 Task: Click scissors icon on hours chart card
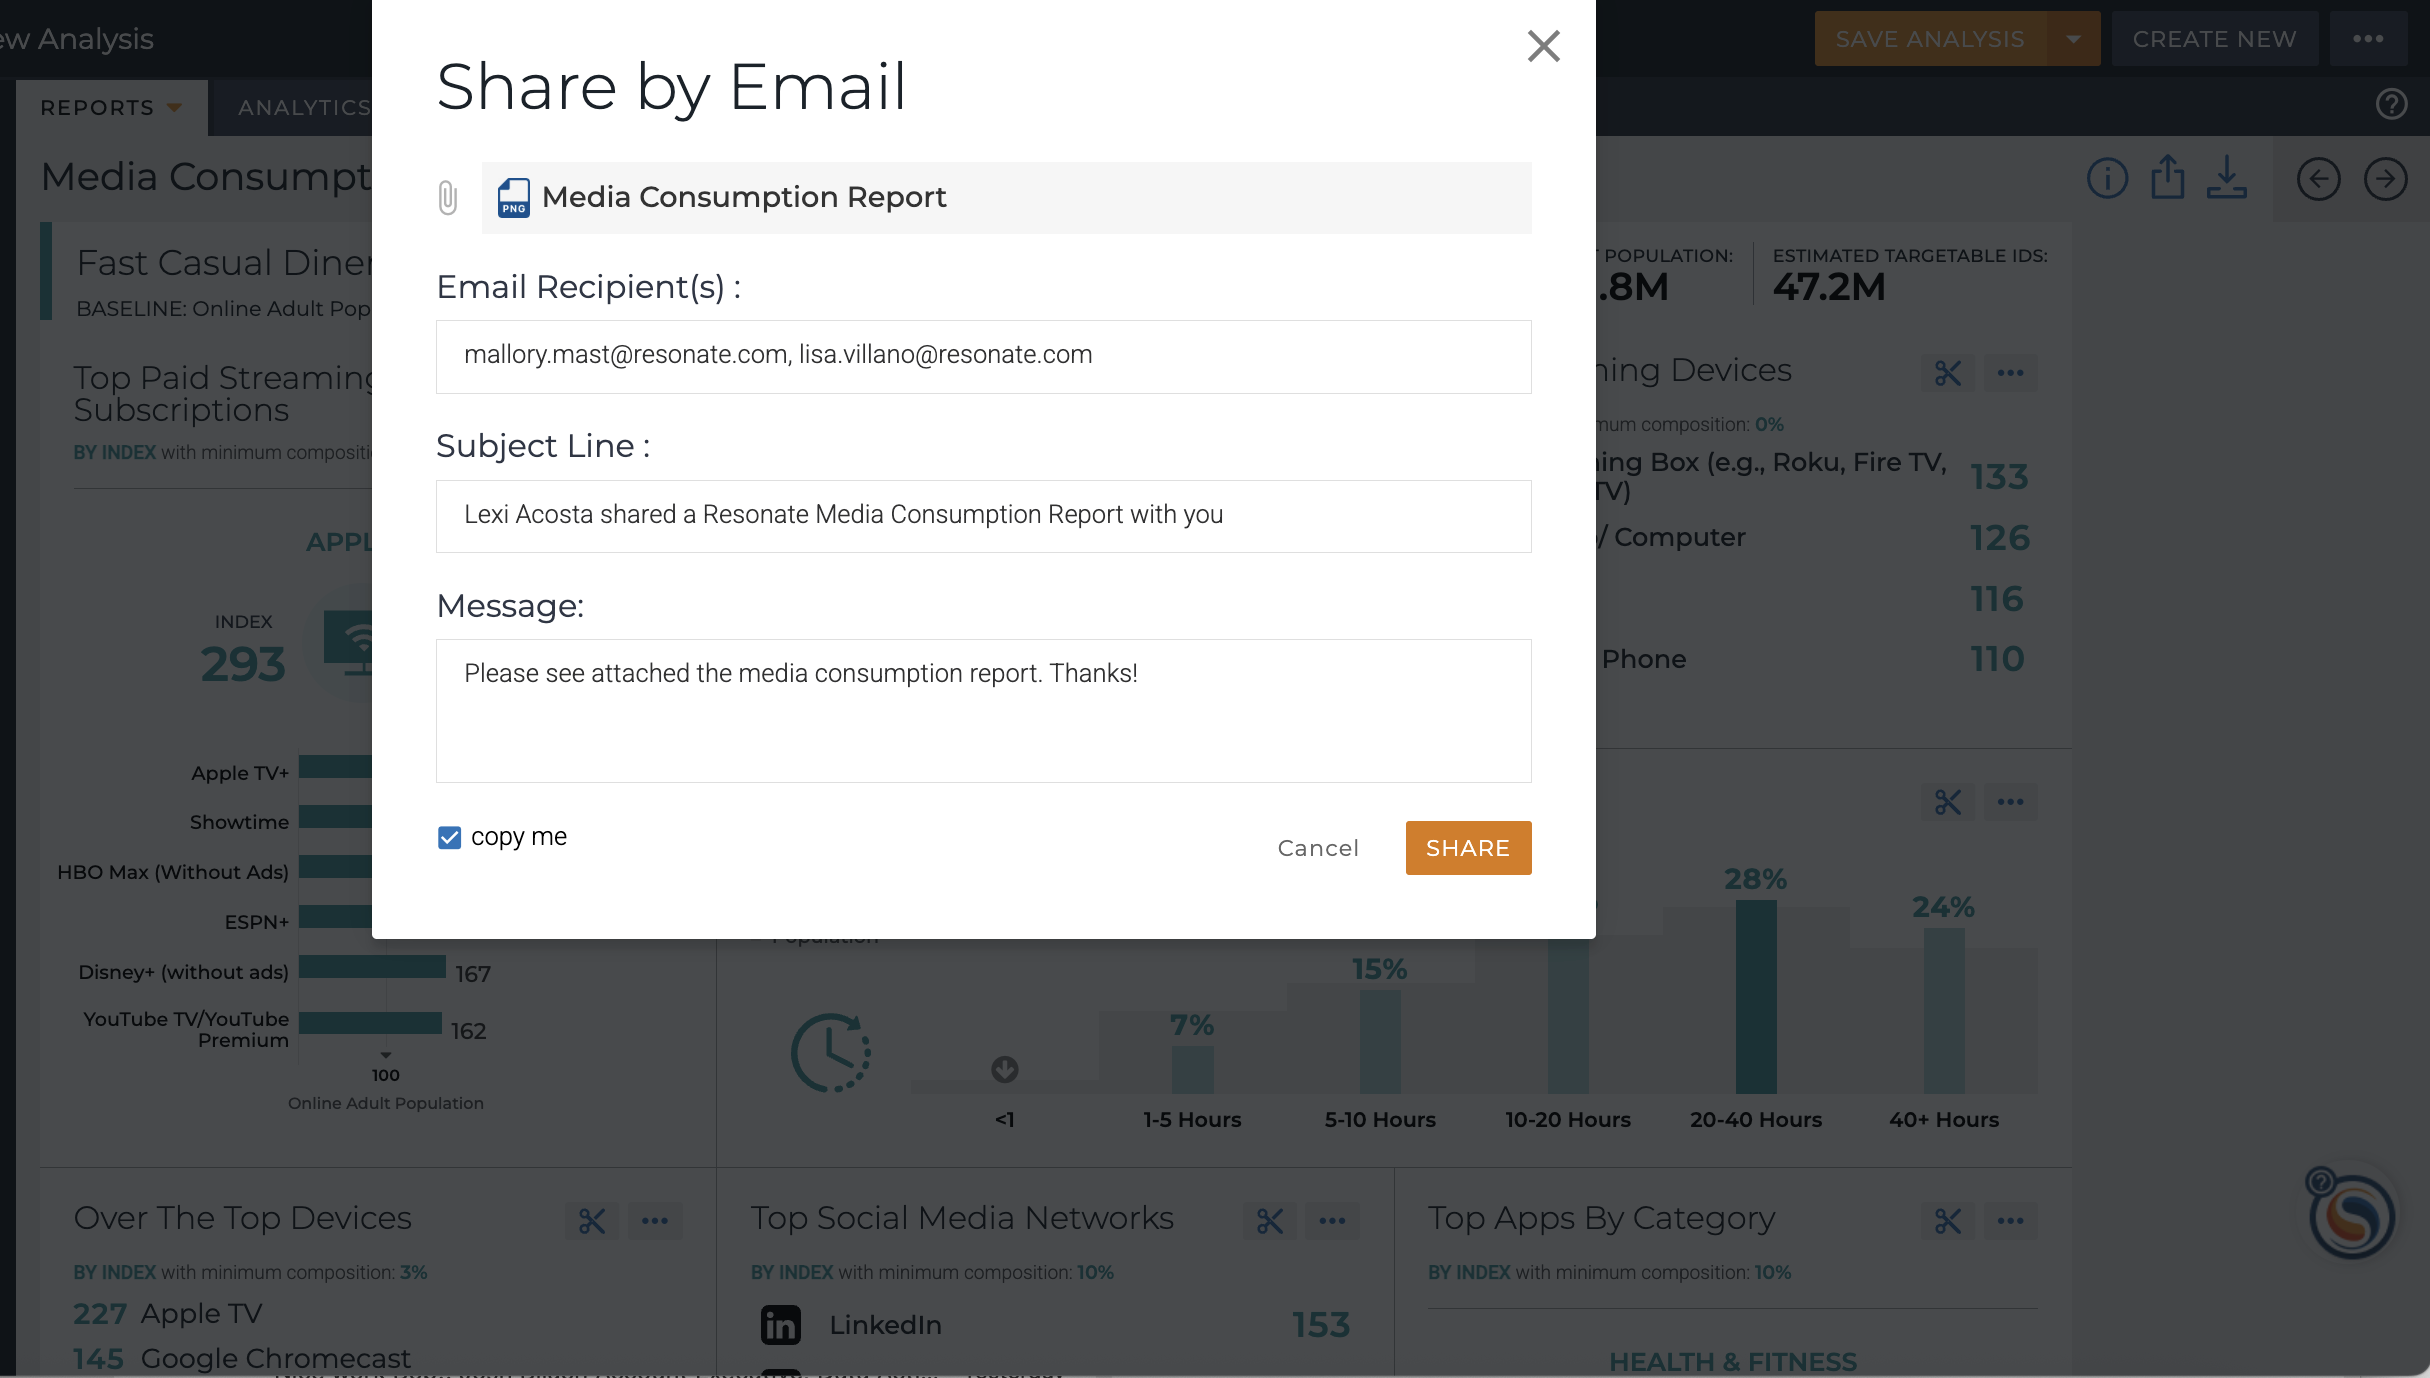click(x=1947, y=802)
